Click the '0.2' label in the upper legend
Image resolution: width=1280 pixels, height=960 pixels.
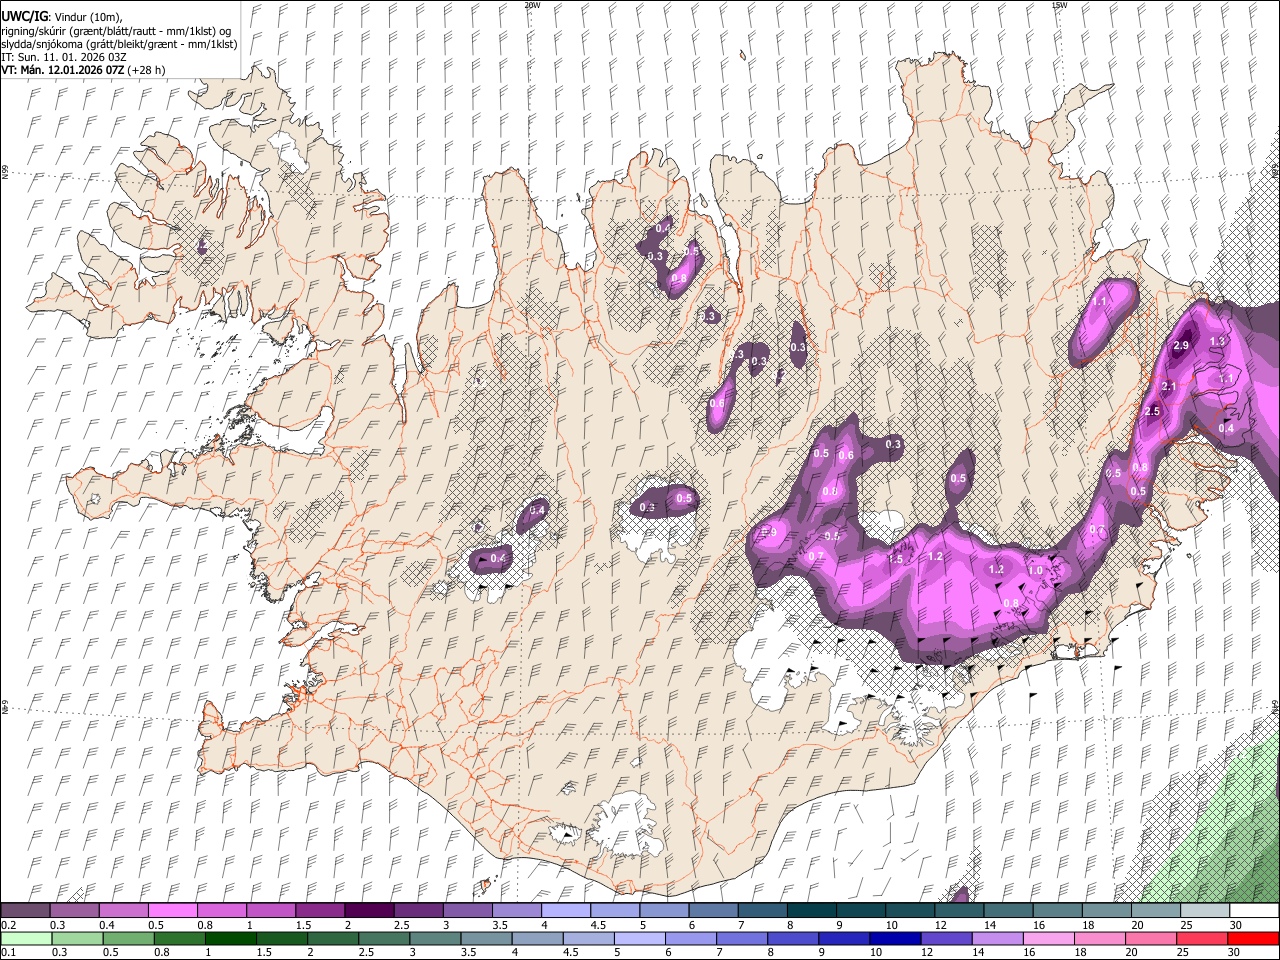[x=8, y=925]
